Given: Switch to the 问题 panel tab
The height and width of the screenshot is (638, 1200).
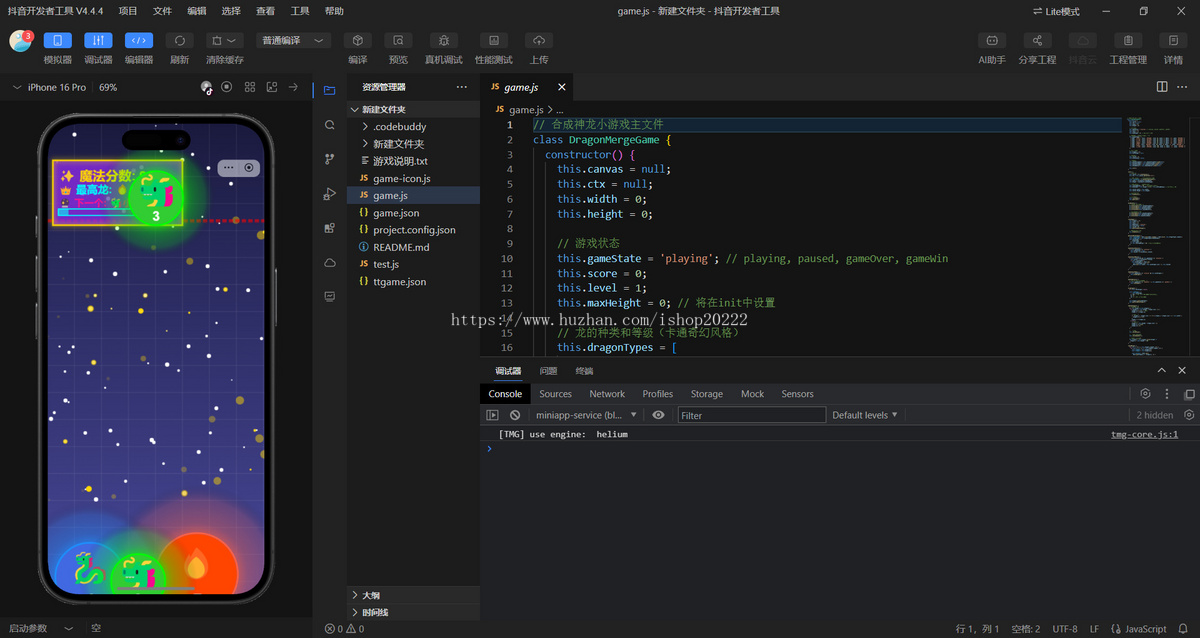Looking at the screenshot, I should coord(548,371).
